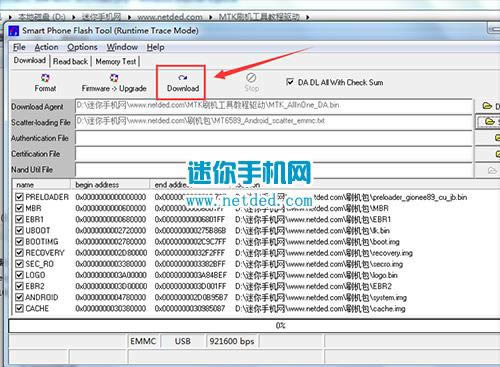Screen dimensions: 500x367
Task: Expand the arrow after the MTK folder breadcrumb
Action: tap(307, 17)
